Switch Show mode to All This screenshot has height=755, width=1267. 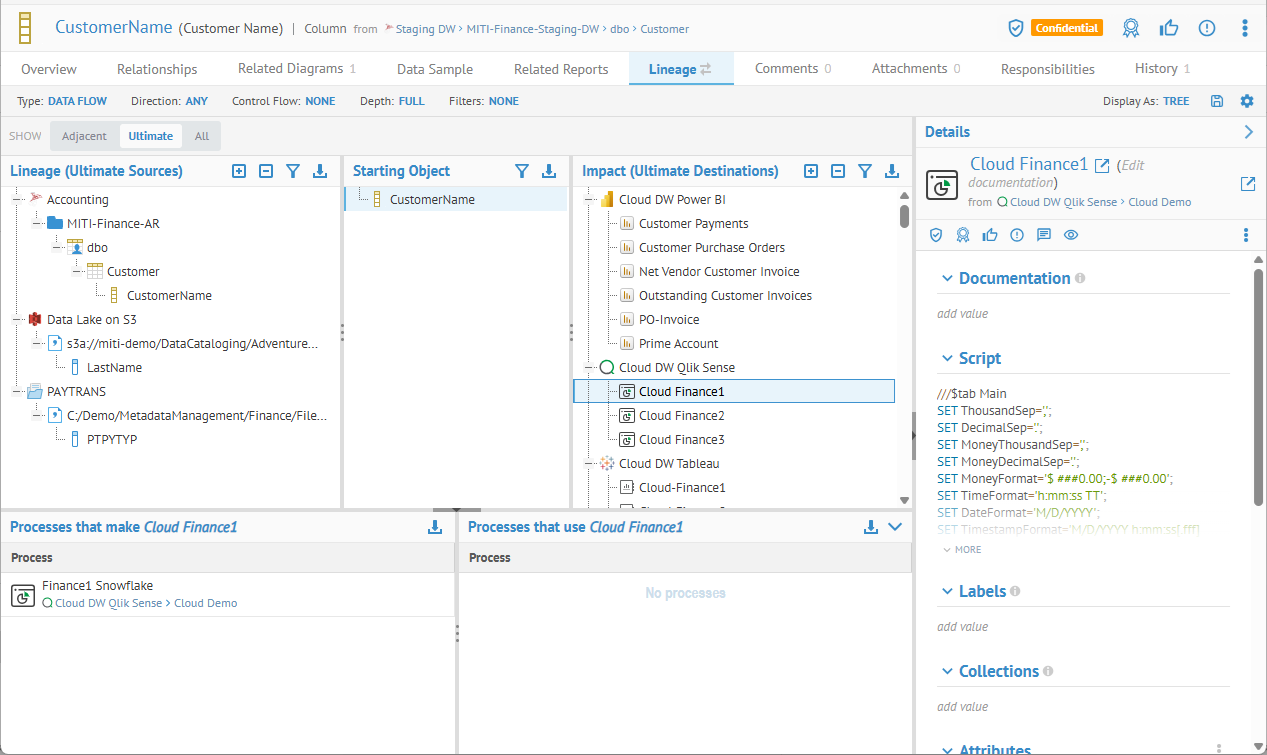coord(202,136)
